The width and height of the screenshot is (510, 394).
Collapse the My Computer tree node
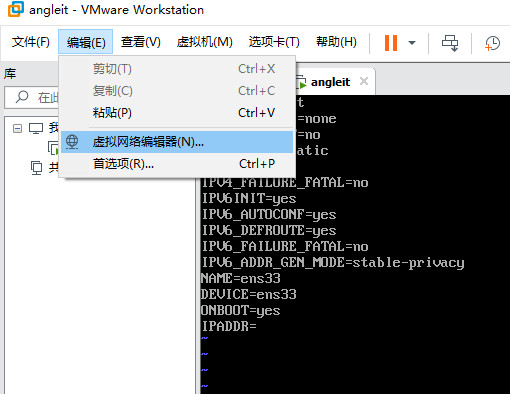click(x=17, y=128)
